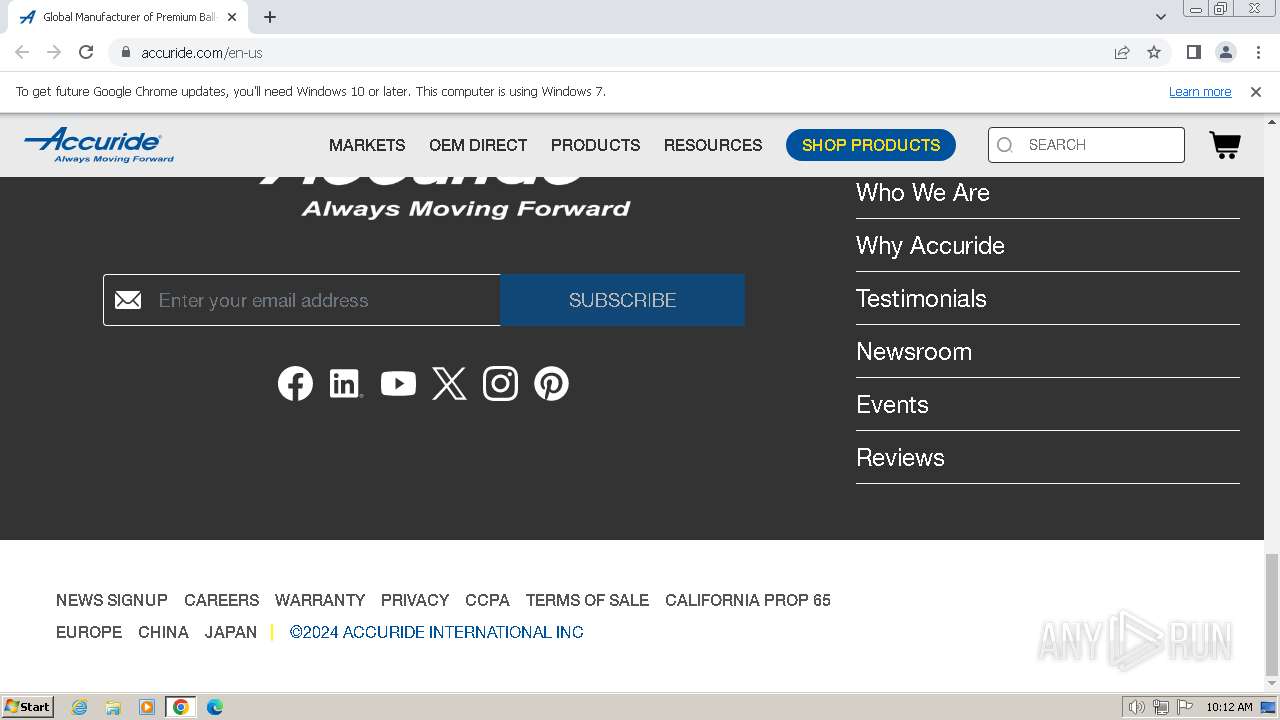Open the YouTube social icon
This screenshot has height=720, width=1280.
pyautogui.click(x=398, y=384)
